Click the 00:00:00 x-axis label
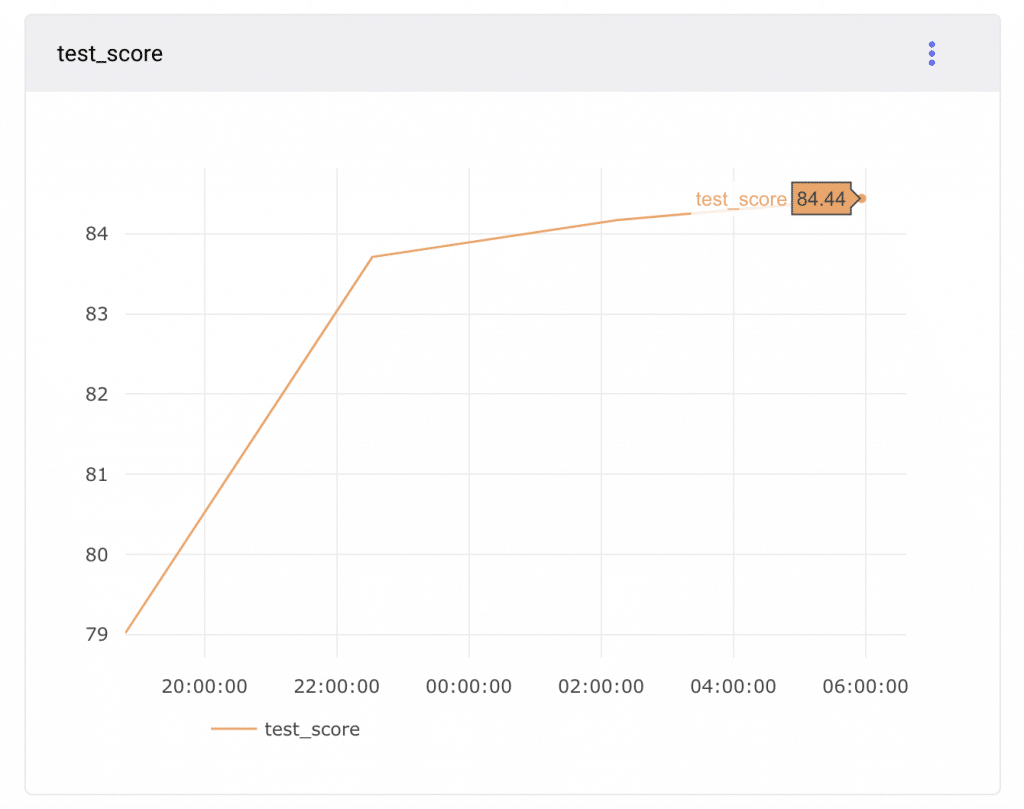 [469, 687]
